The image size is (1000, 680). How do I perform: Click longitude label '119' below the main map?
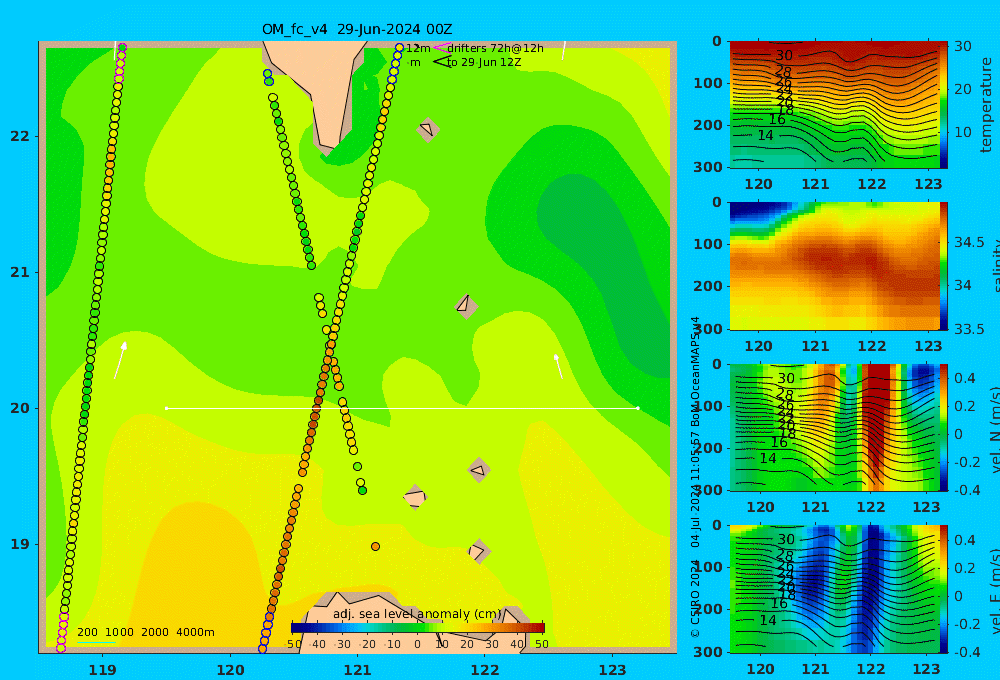pos(103,670)
